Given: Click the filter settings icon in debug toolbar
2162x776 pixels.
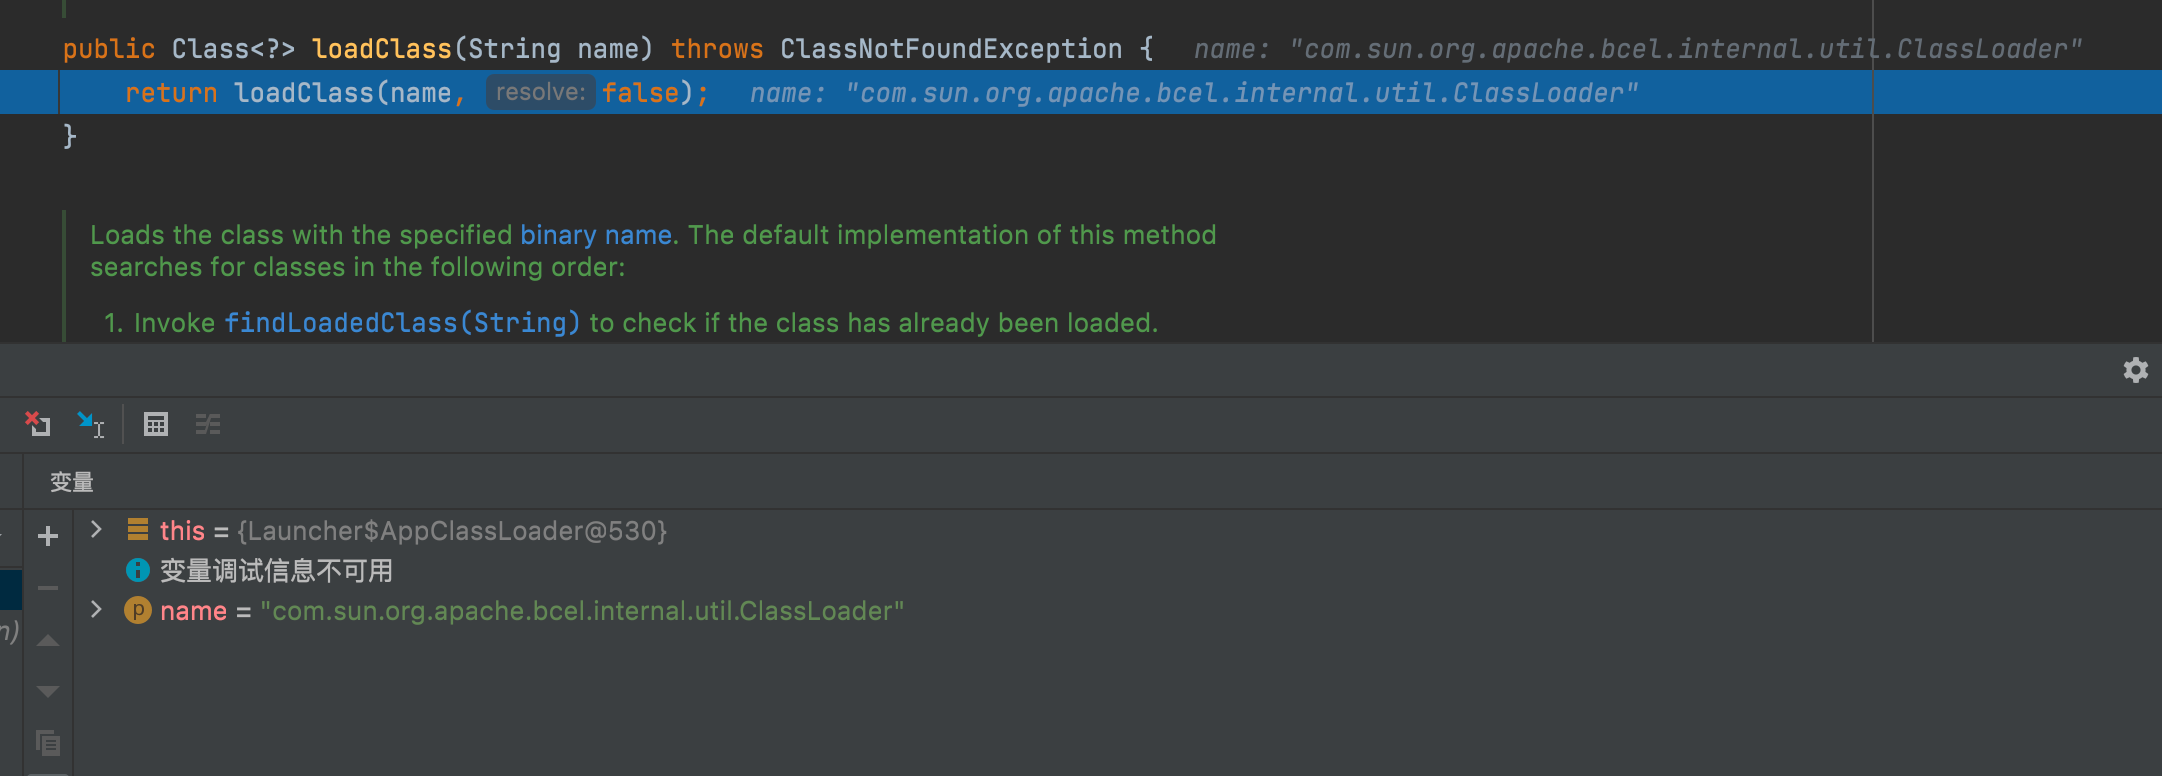Looking at the screenshot, I should click(208, 424).
